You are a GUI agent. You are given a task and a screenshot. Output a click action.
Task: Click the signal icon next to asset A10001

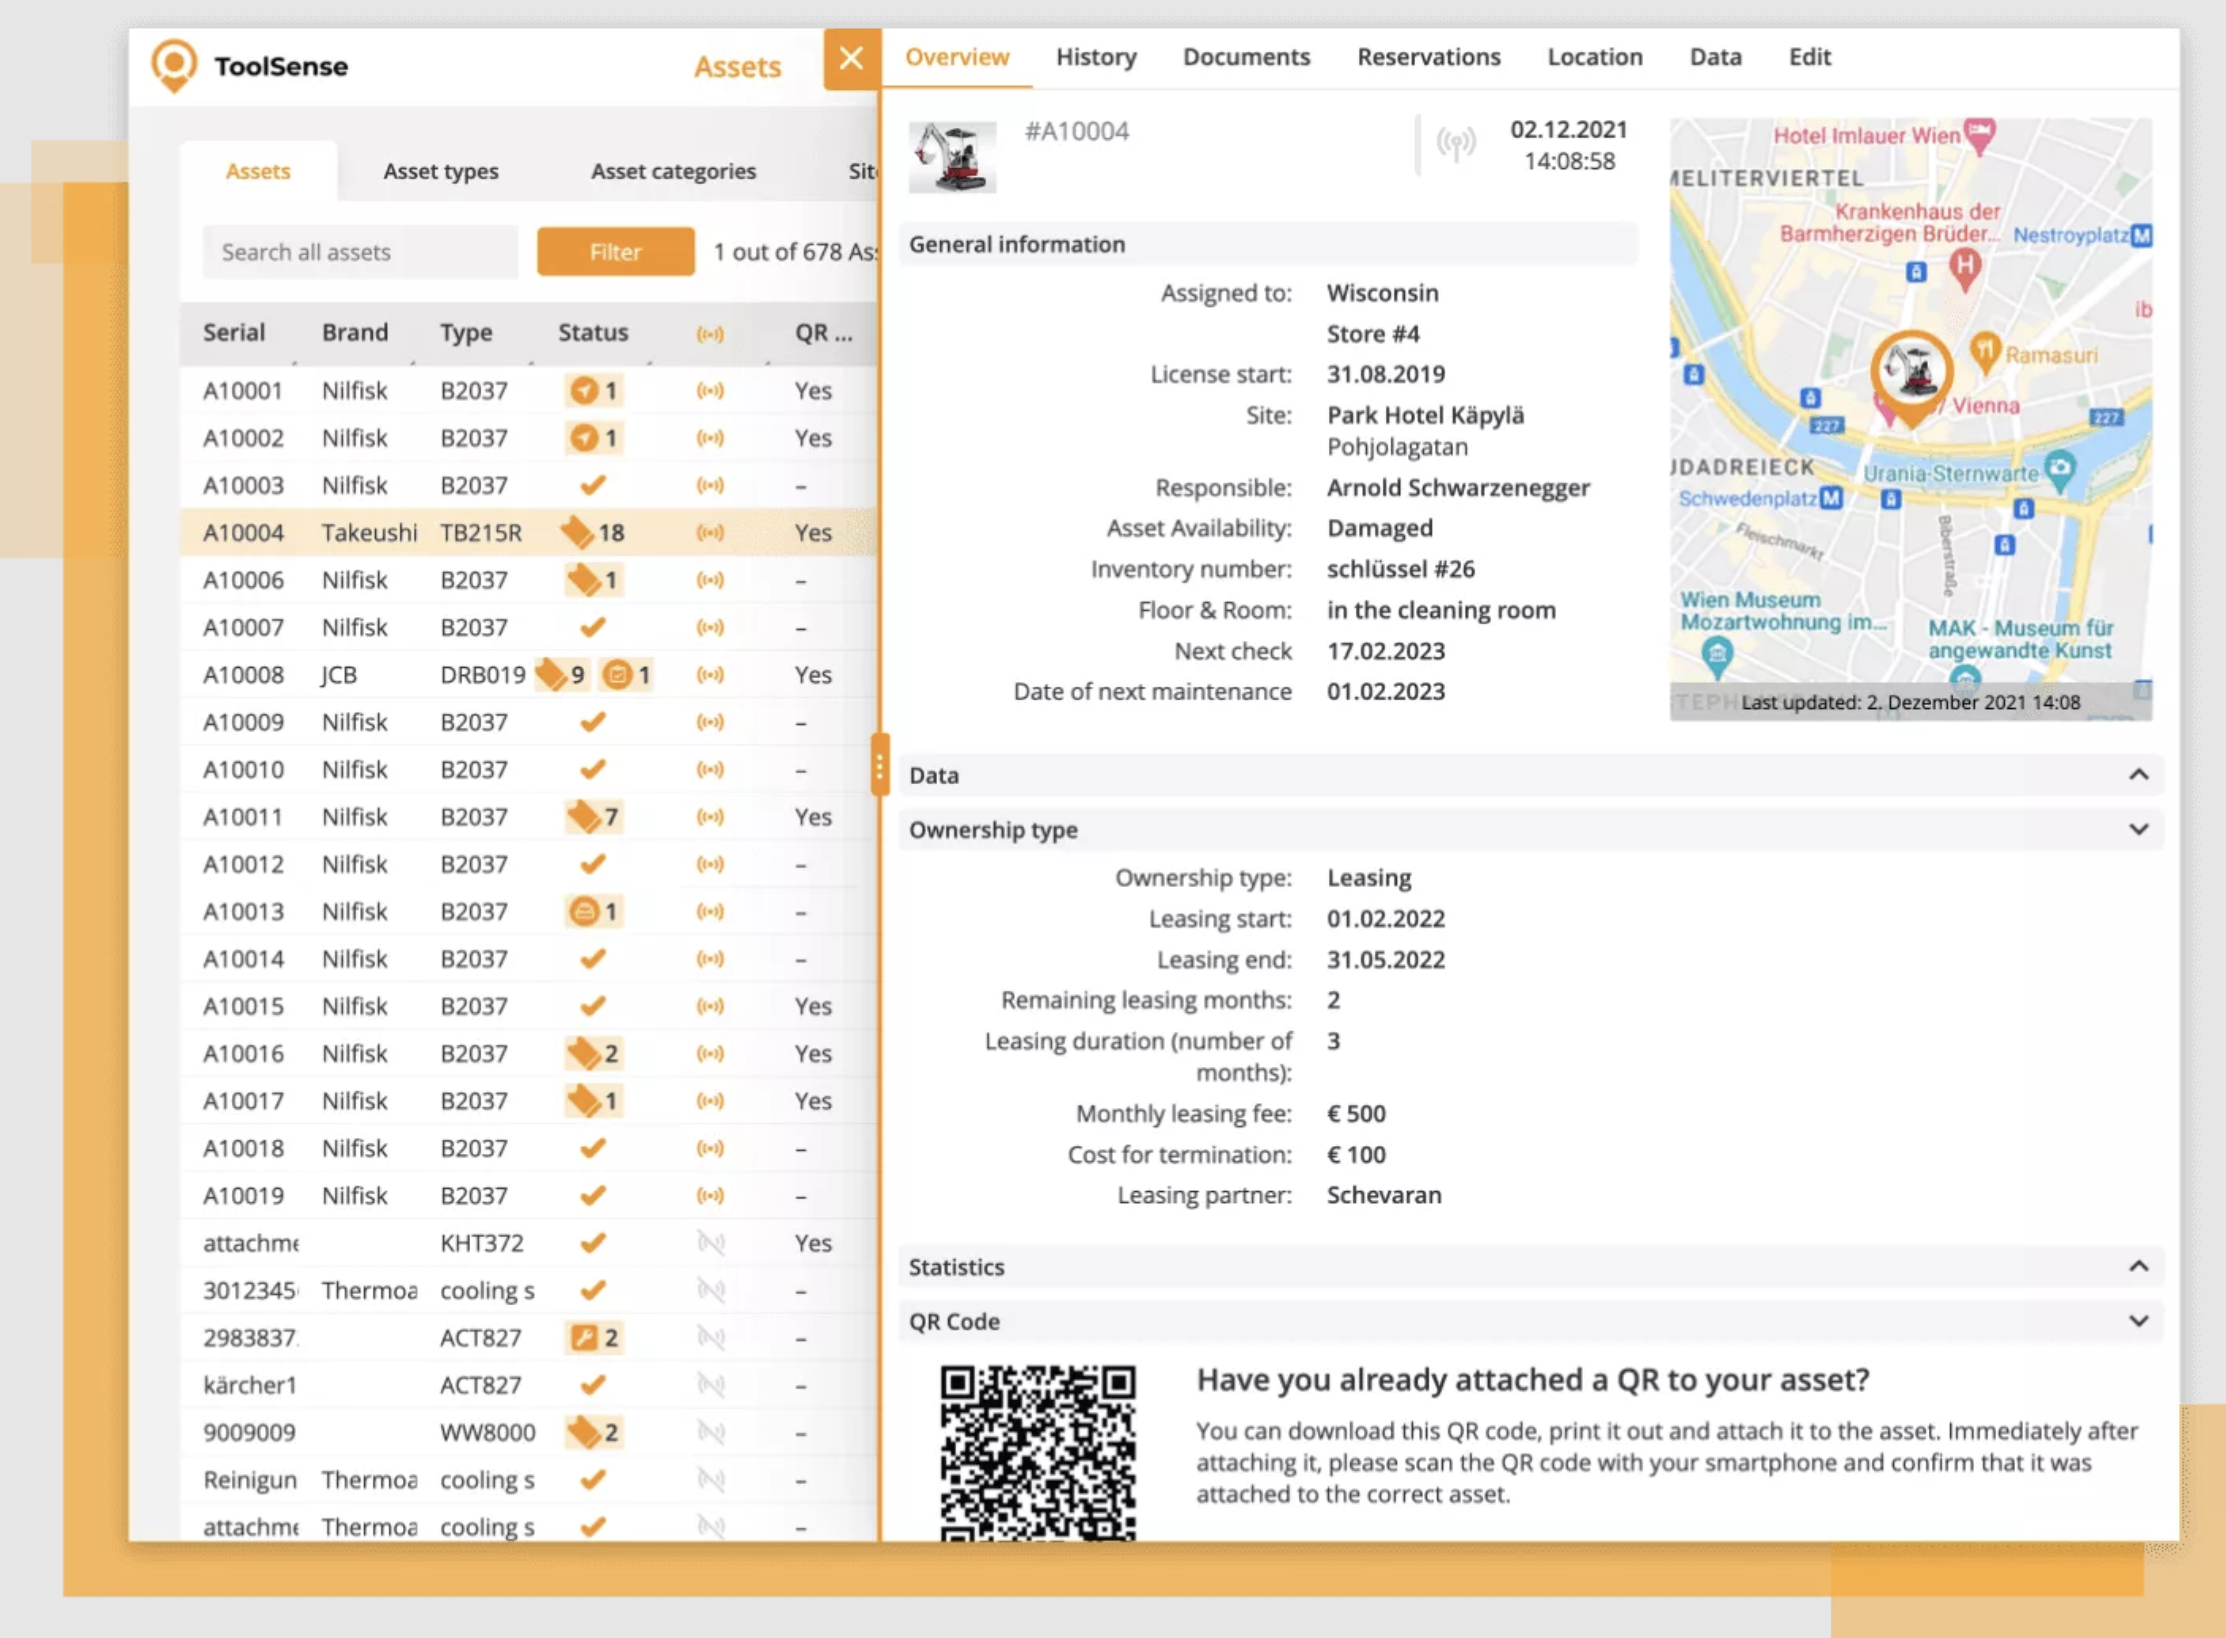pyautogui.click(x=712, y=390)
